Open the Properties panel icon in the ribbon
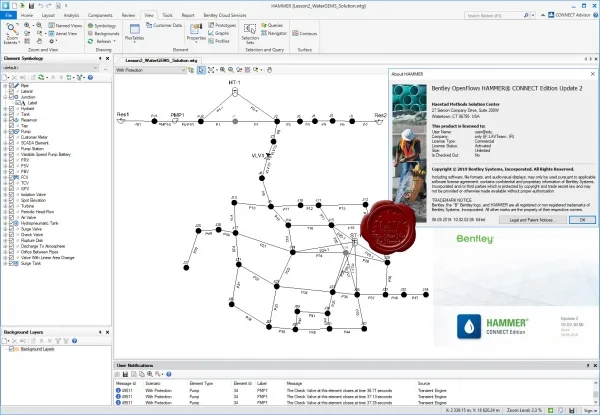600x415 pixels. 196,33
